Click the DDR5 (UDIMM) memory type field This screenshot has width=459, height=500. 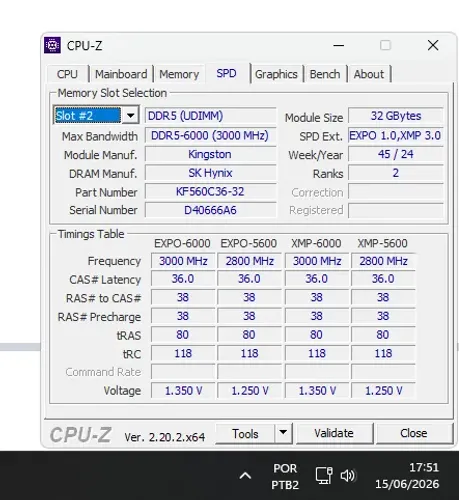pos(210,116)
